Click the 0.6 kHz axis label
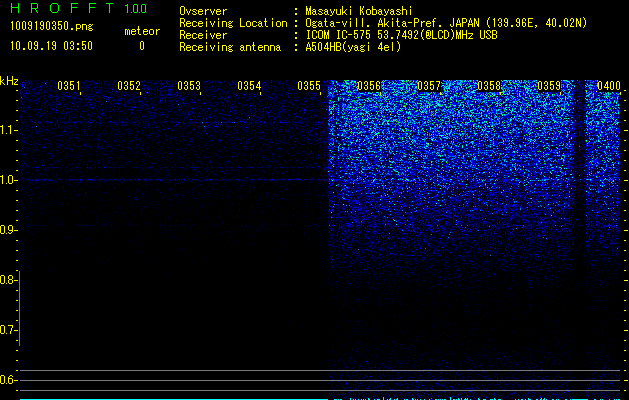This screenshot has height=400, width=629. pos(8,380)
